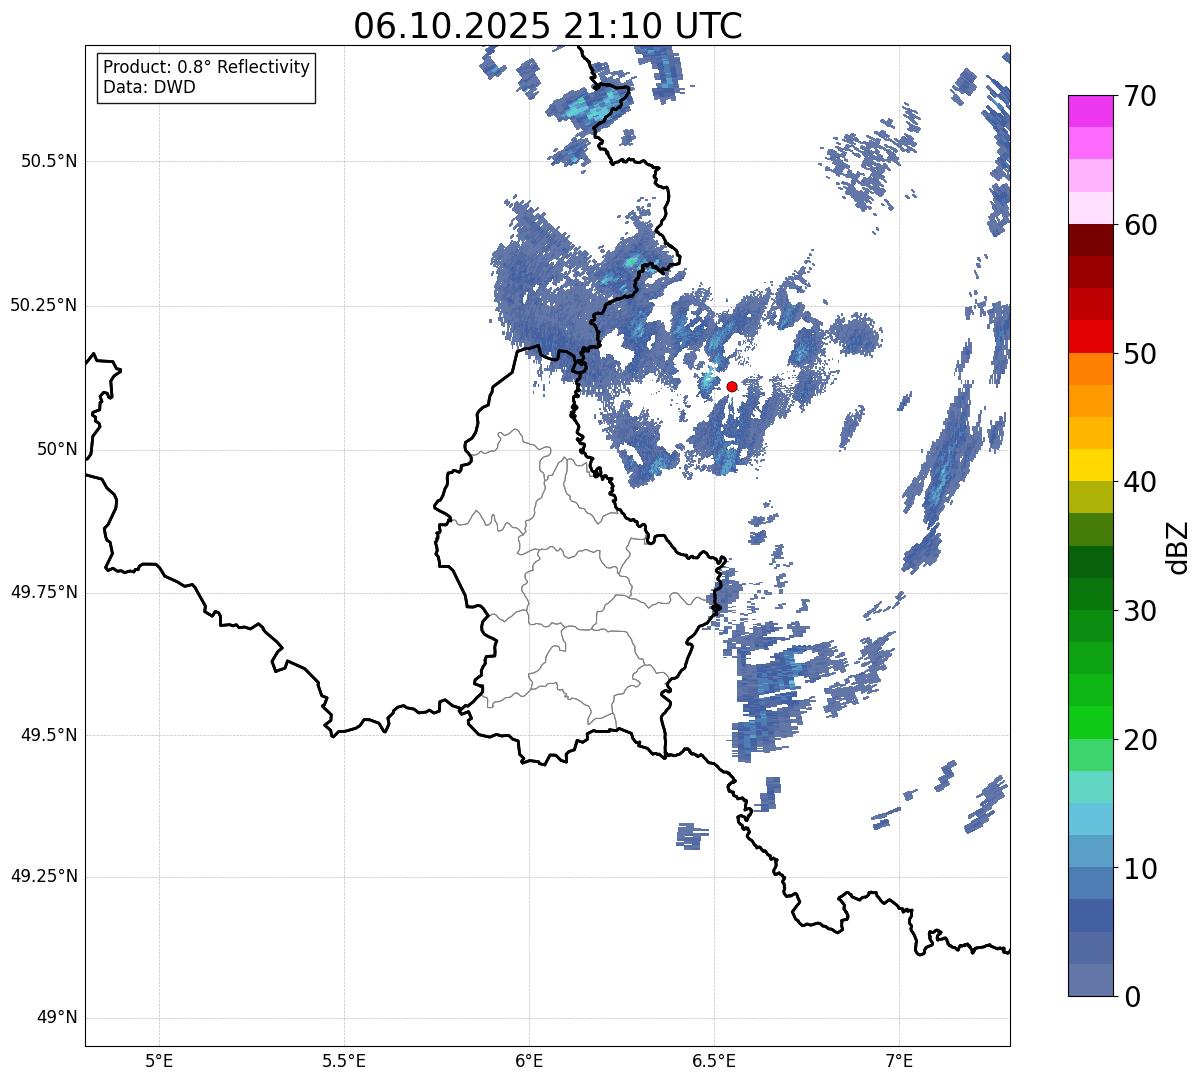Click the latitude label 49.25°N
The image size is (1202, 1081).
(44, 876)
